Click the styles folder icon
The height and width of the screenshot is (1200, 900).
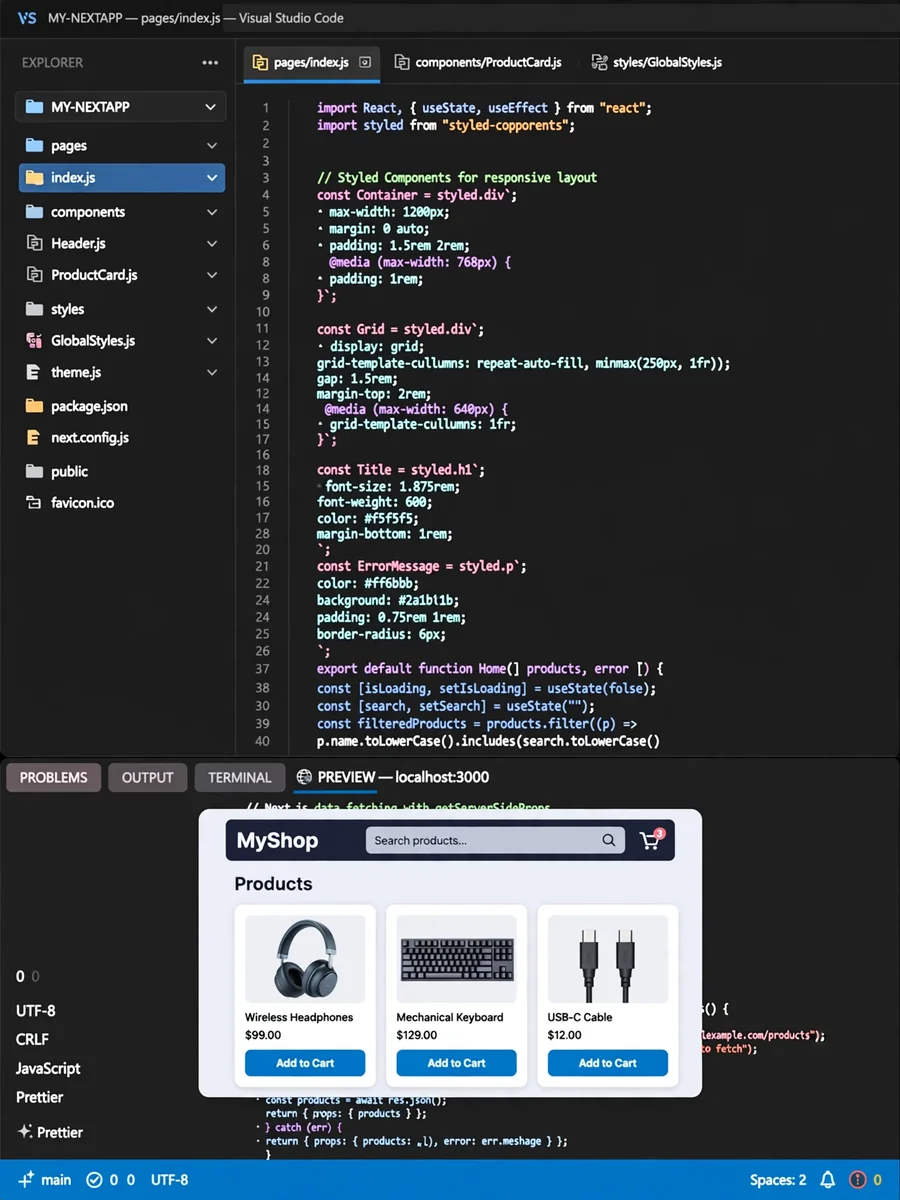[34, 309]
